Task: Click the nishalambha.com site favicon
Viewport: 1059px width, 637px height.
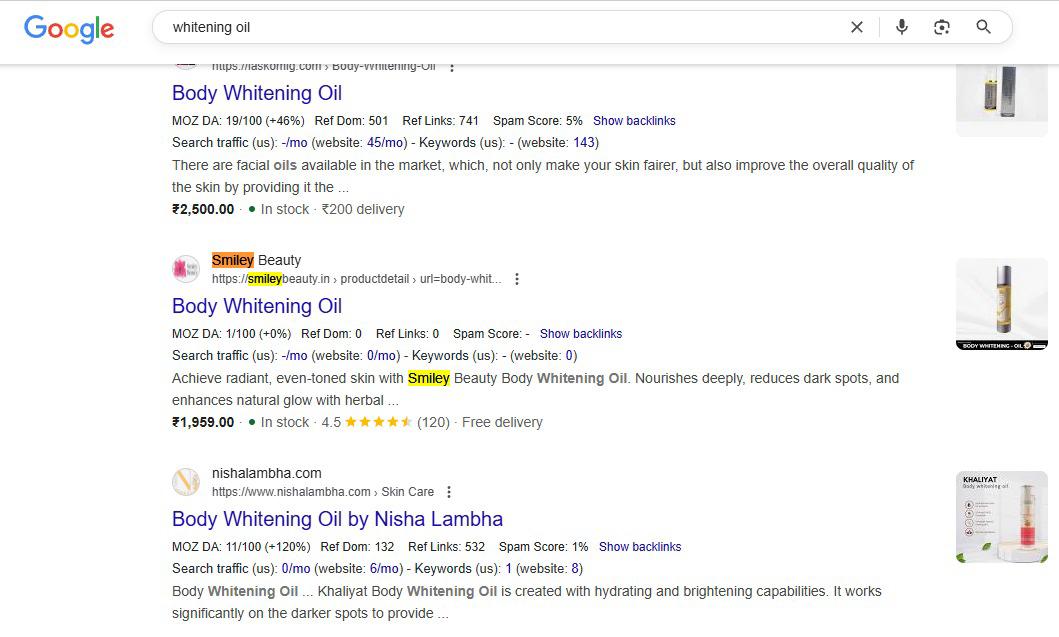Action: tap(186, 482)
